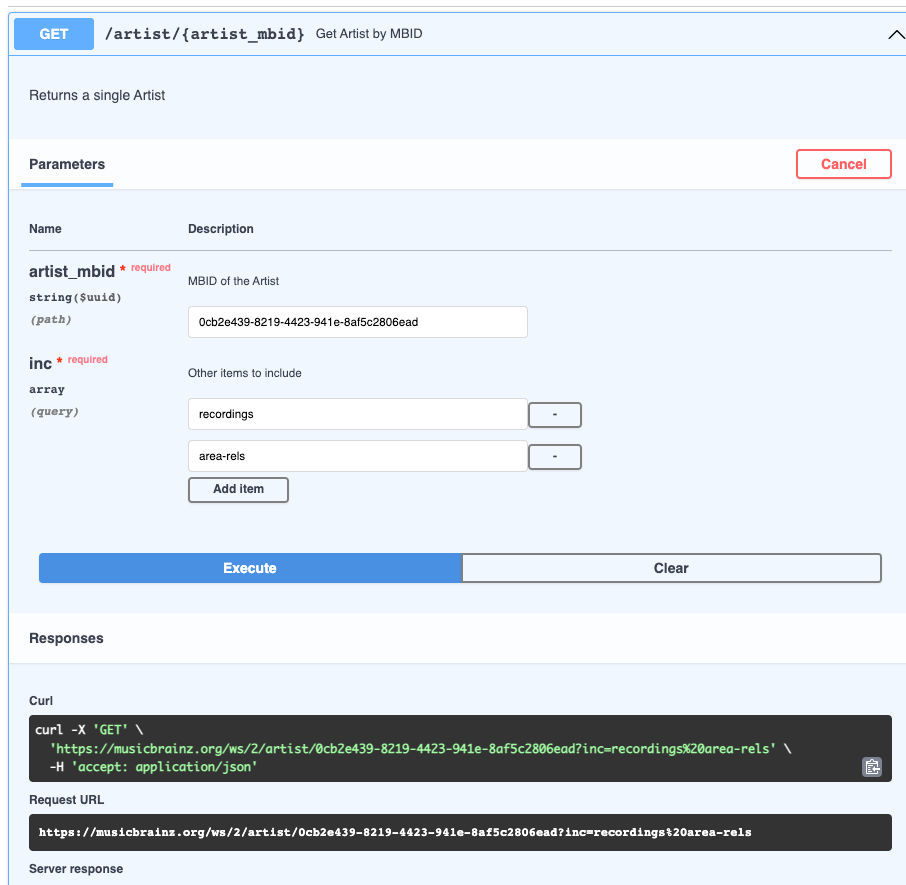The height and width of the screenshot is (885, 906).
Task: Click 'Other items to include' text
Action: click(244, 373)
